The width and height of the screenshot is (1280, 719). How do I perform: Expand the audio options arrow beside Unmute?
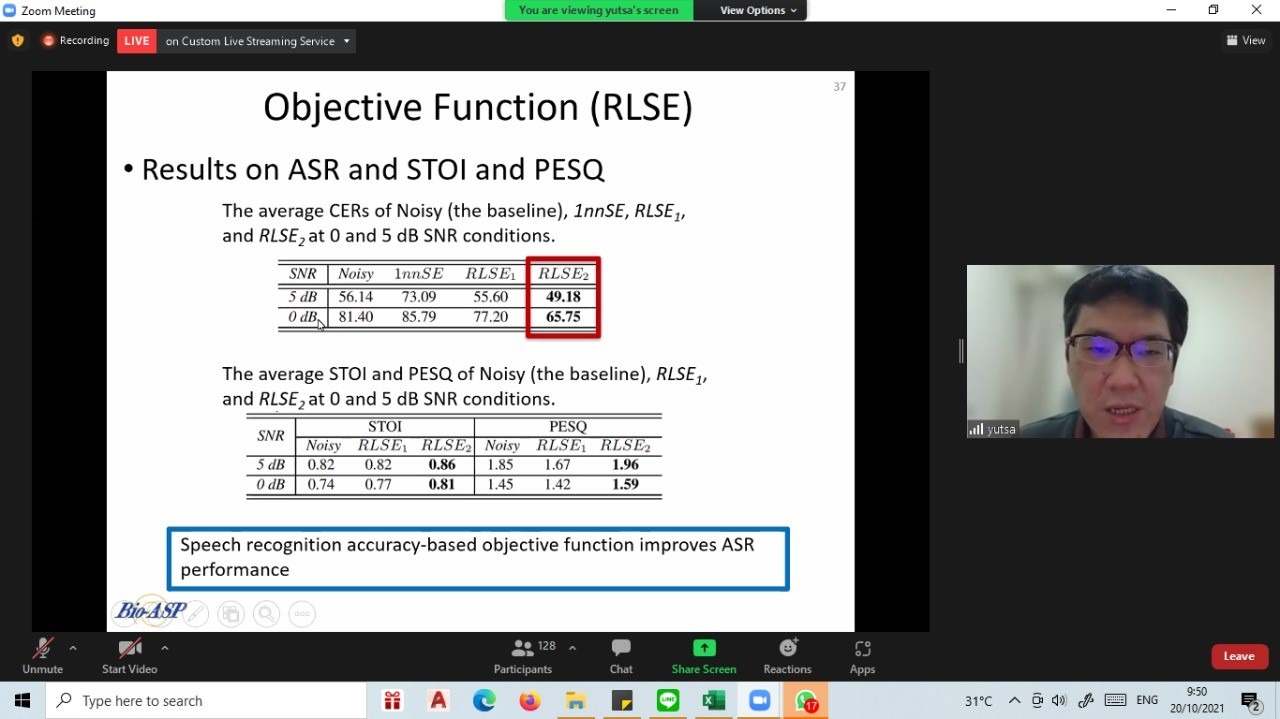point(73,648)
